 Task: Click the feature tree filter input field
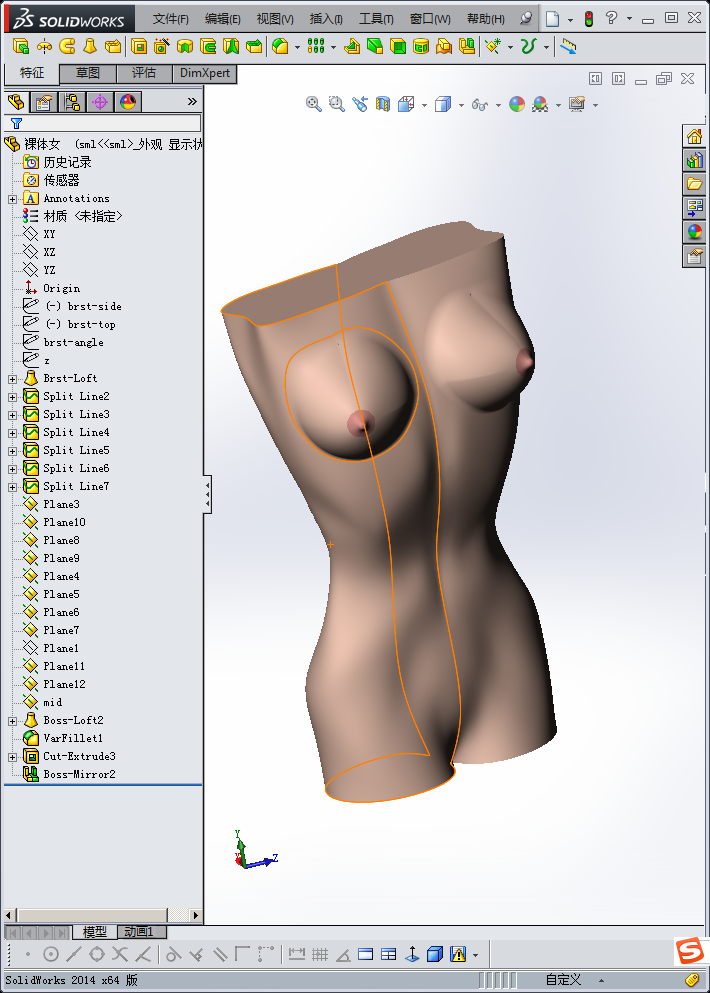103,123
